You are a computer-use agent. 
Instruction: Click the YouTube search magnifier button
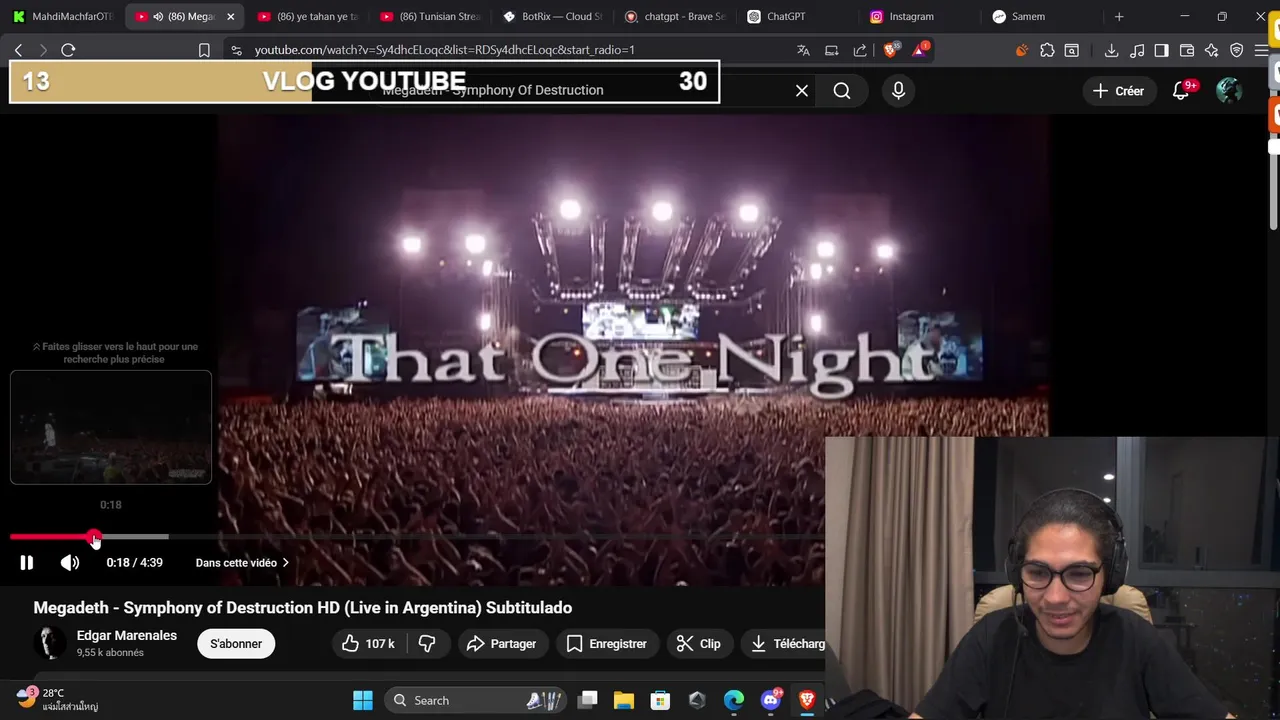tap(842, 91)
